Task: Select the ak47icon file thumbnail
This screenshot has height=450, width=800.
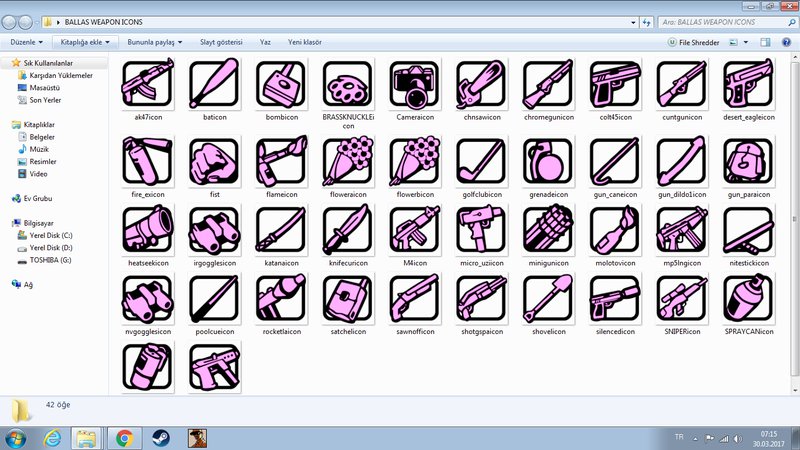Action: (148, 84)
